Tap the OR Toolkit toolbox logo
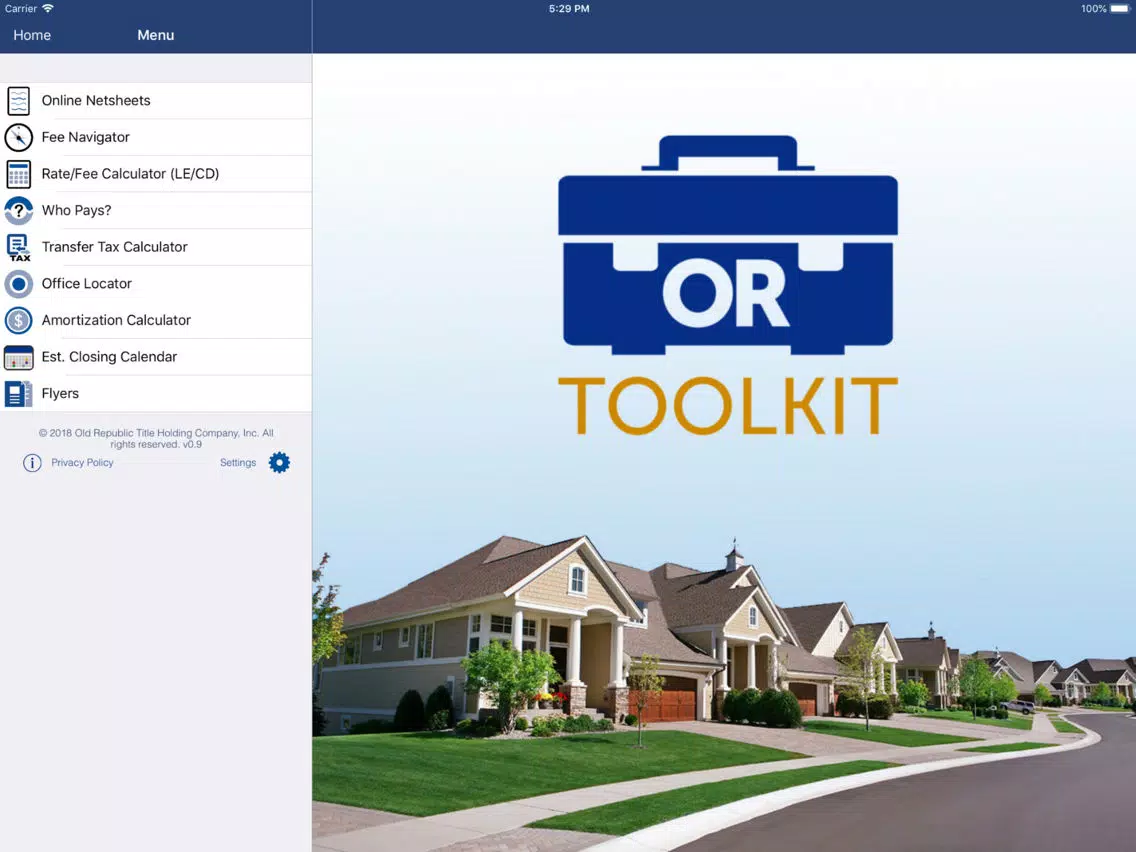The width and height of the screenshot is (1136, 852). click(727, 245)
